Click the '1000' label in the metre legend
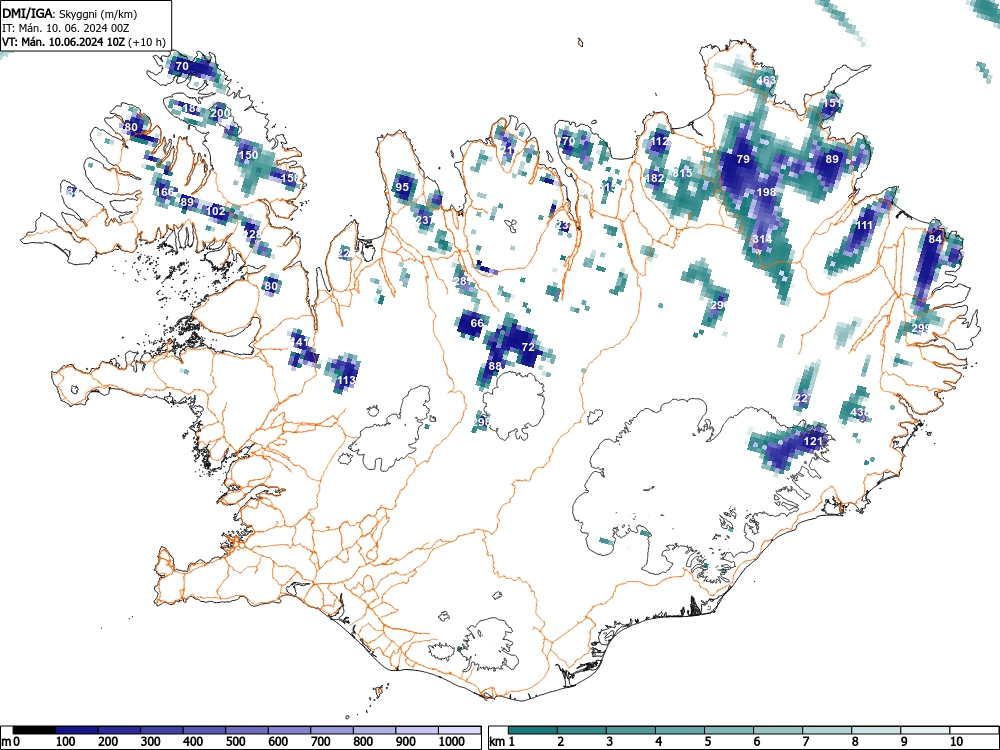 click(x=452, y=742)
